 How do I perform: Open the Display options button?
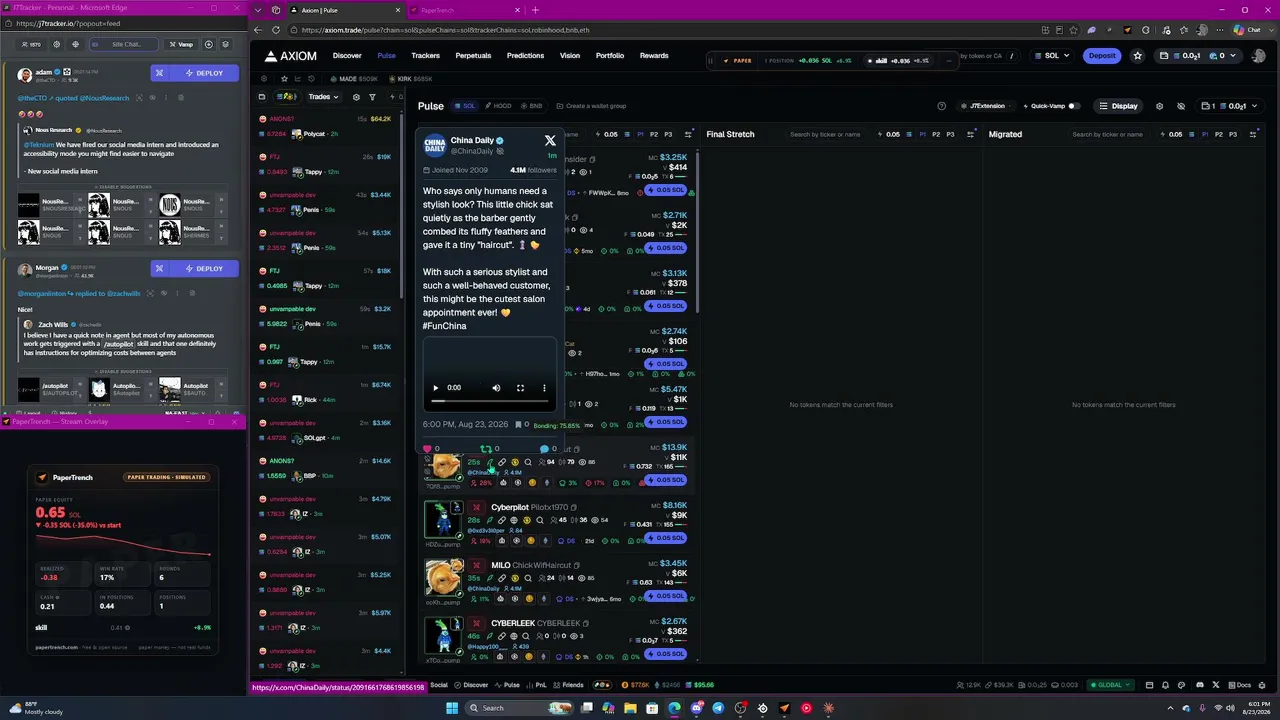[1118, 106]
